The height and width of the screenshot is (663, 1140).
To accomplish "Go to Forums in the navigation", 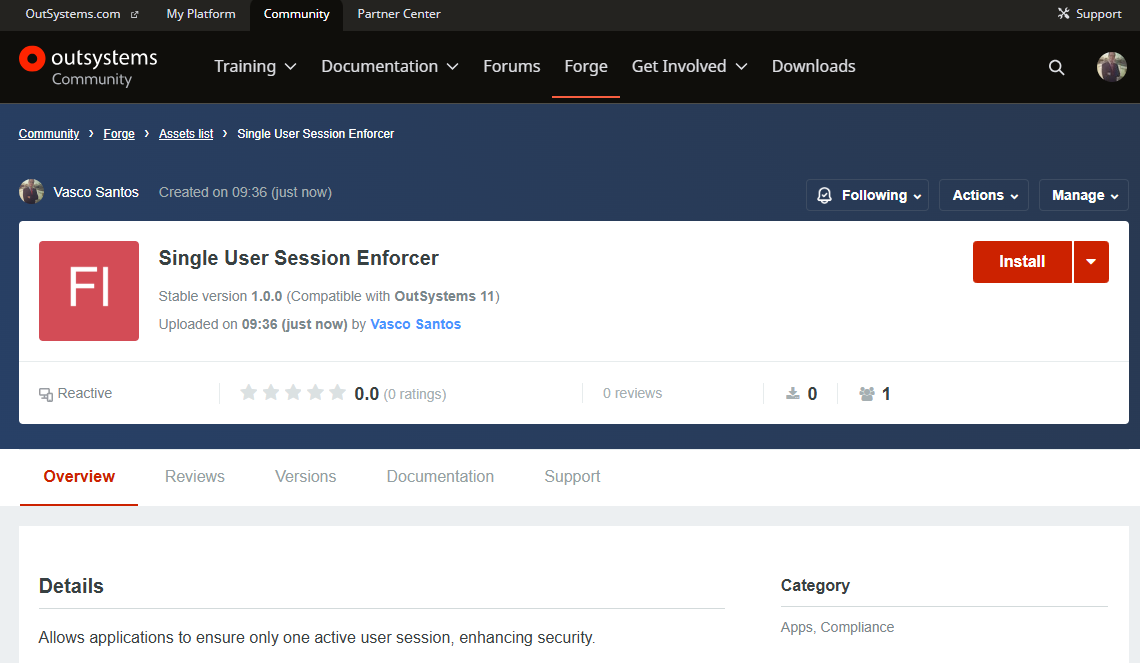I will [512, 67].
